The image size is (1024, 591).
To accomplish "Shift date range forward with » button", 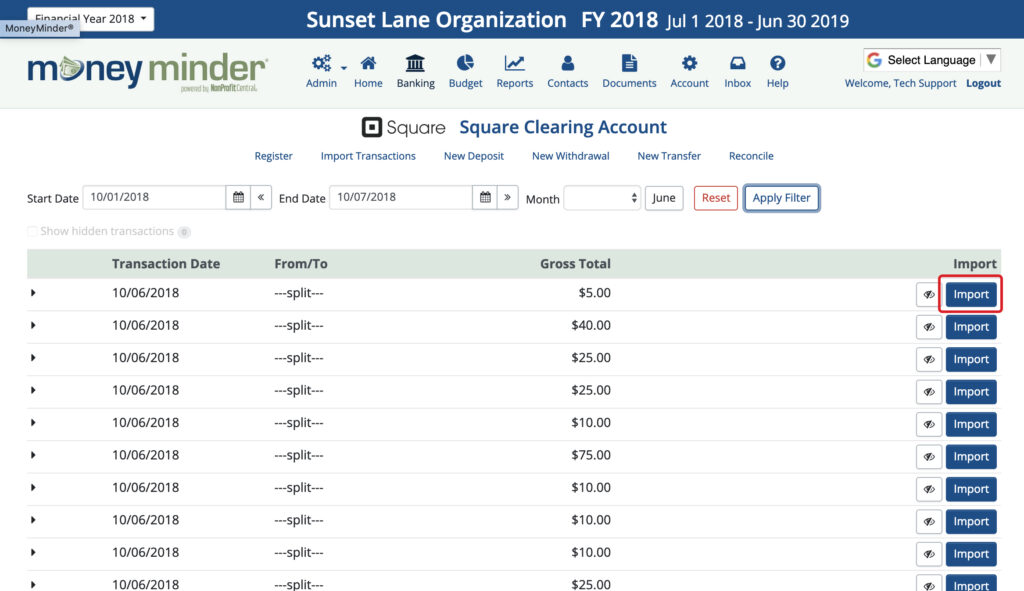I will click(507, 197).
